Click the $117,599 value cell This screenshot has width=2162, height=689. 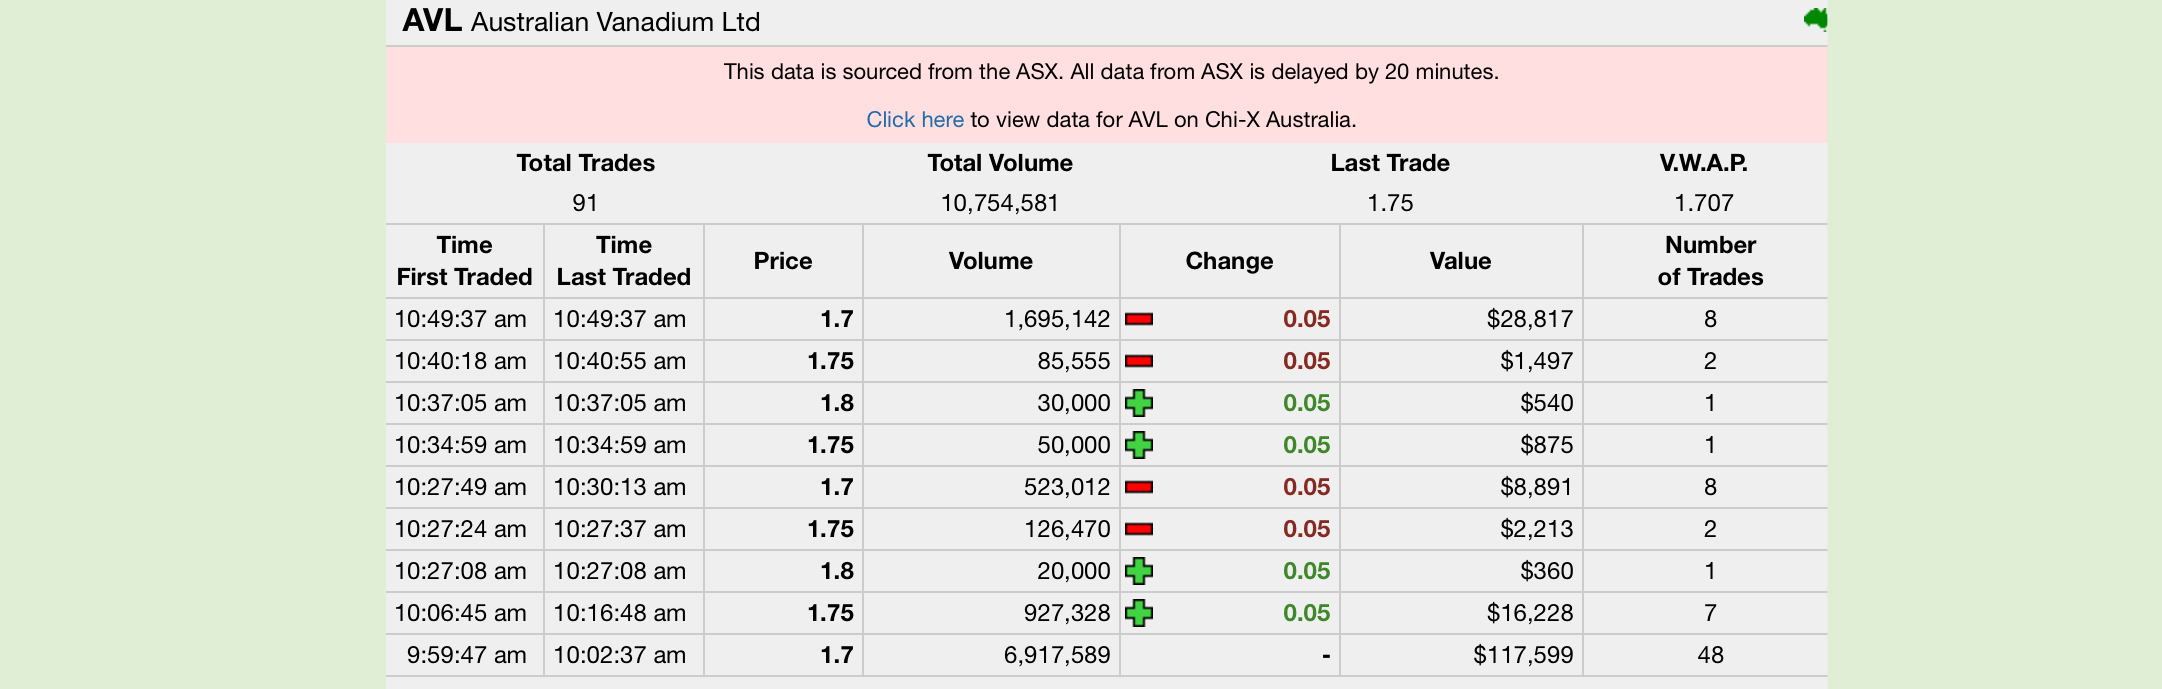click(x=1523, y=655)
